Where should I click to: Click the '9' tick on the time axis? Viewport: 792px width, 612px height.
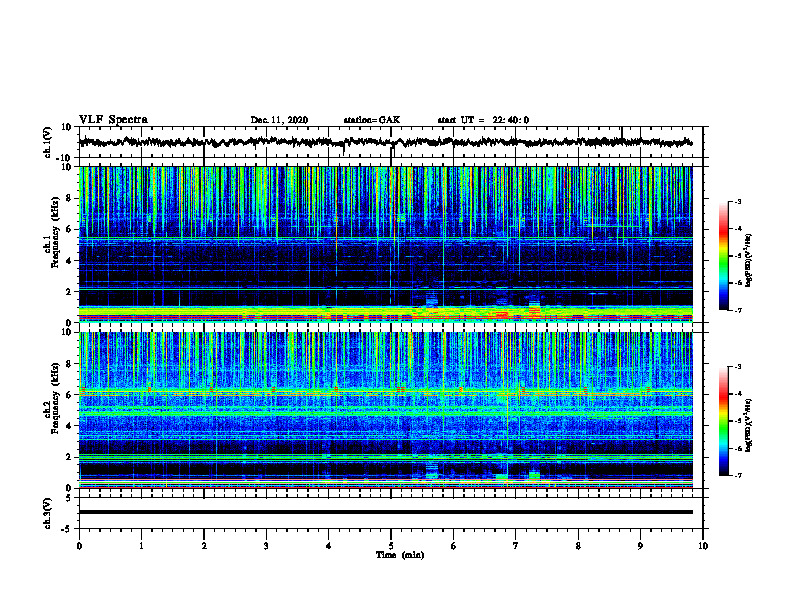(640, 546)
